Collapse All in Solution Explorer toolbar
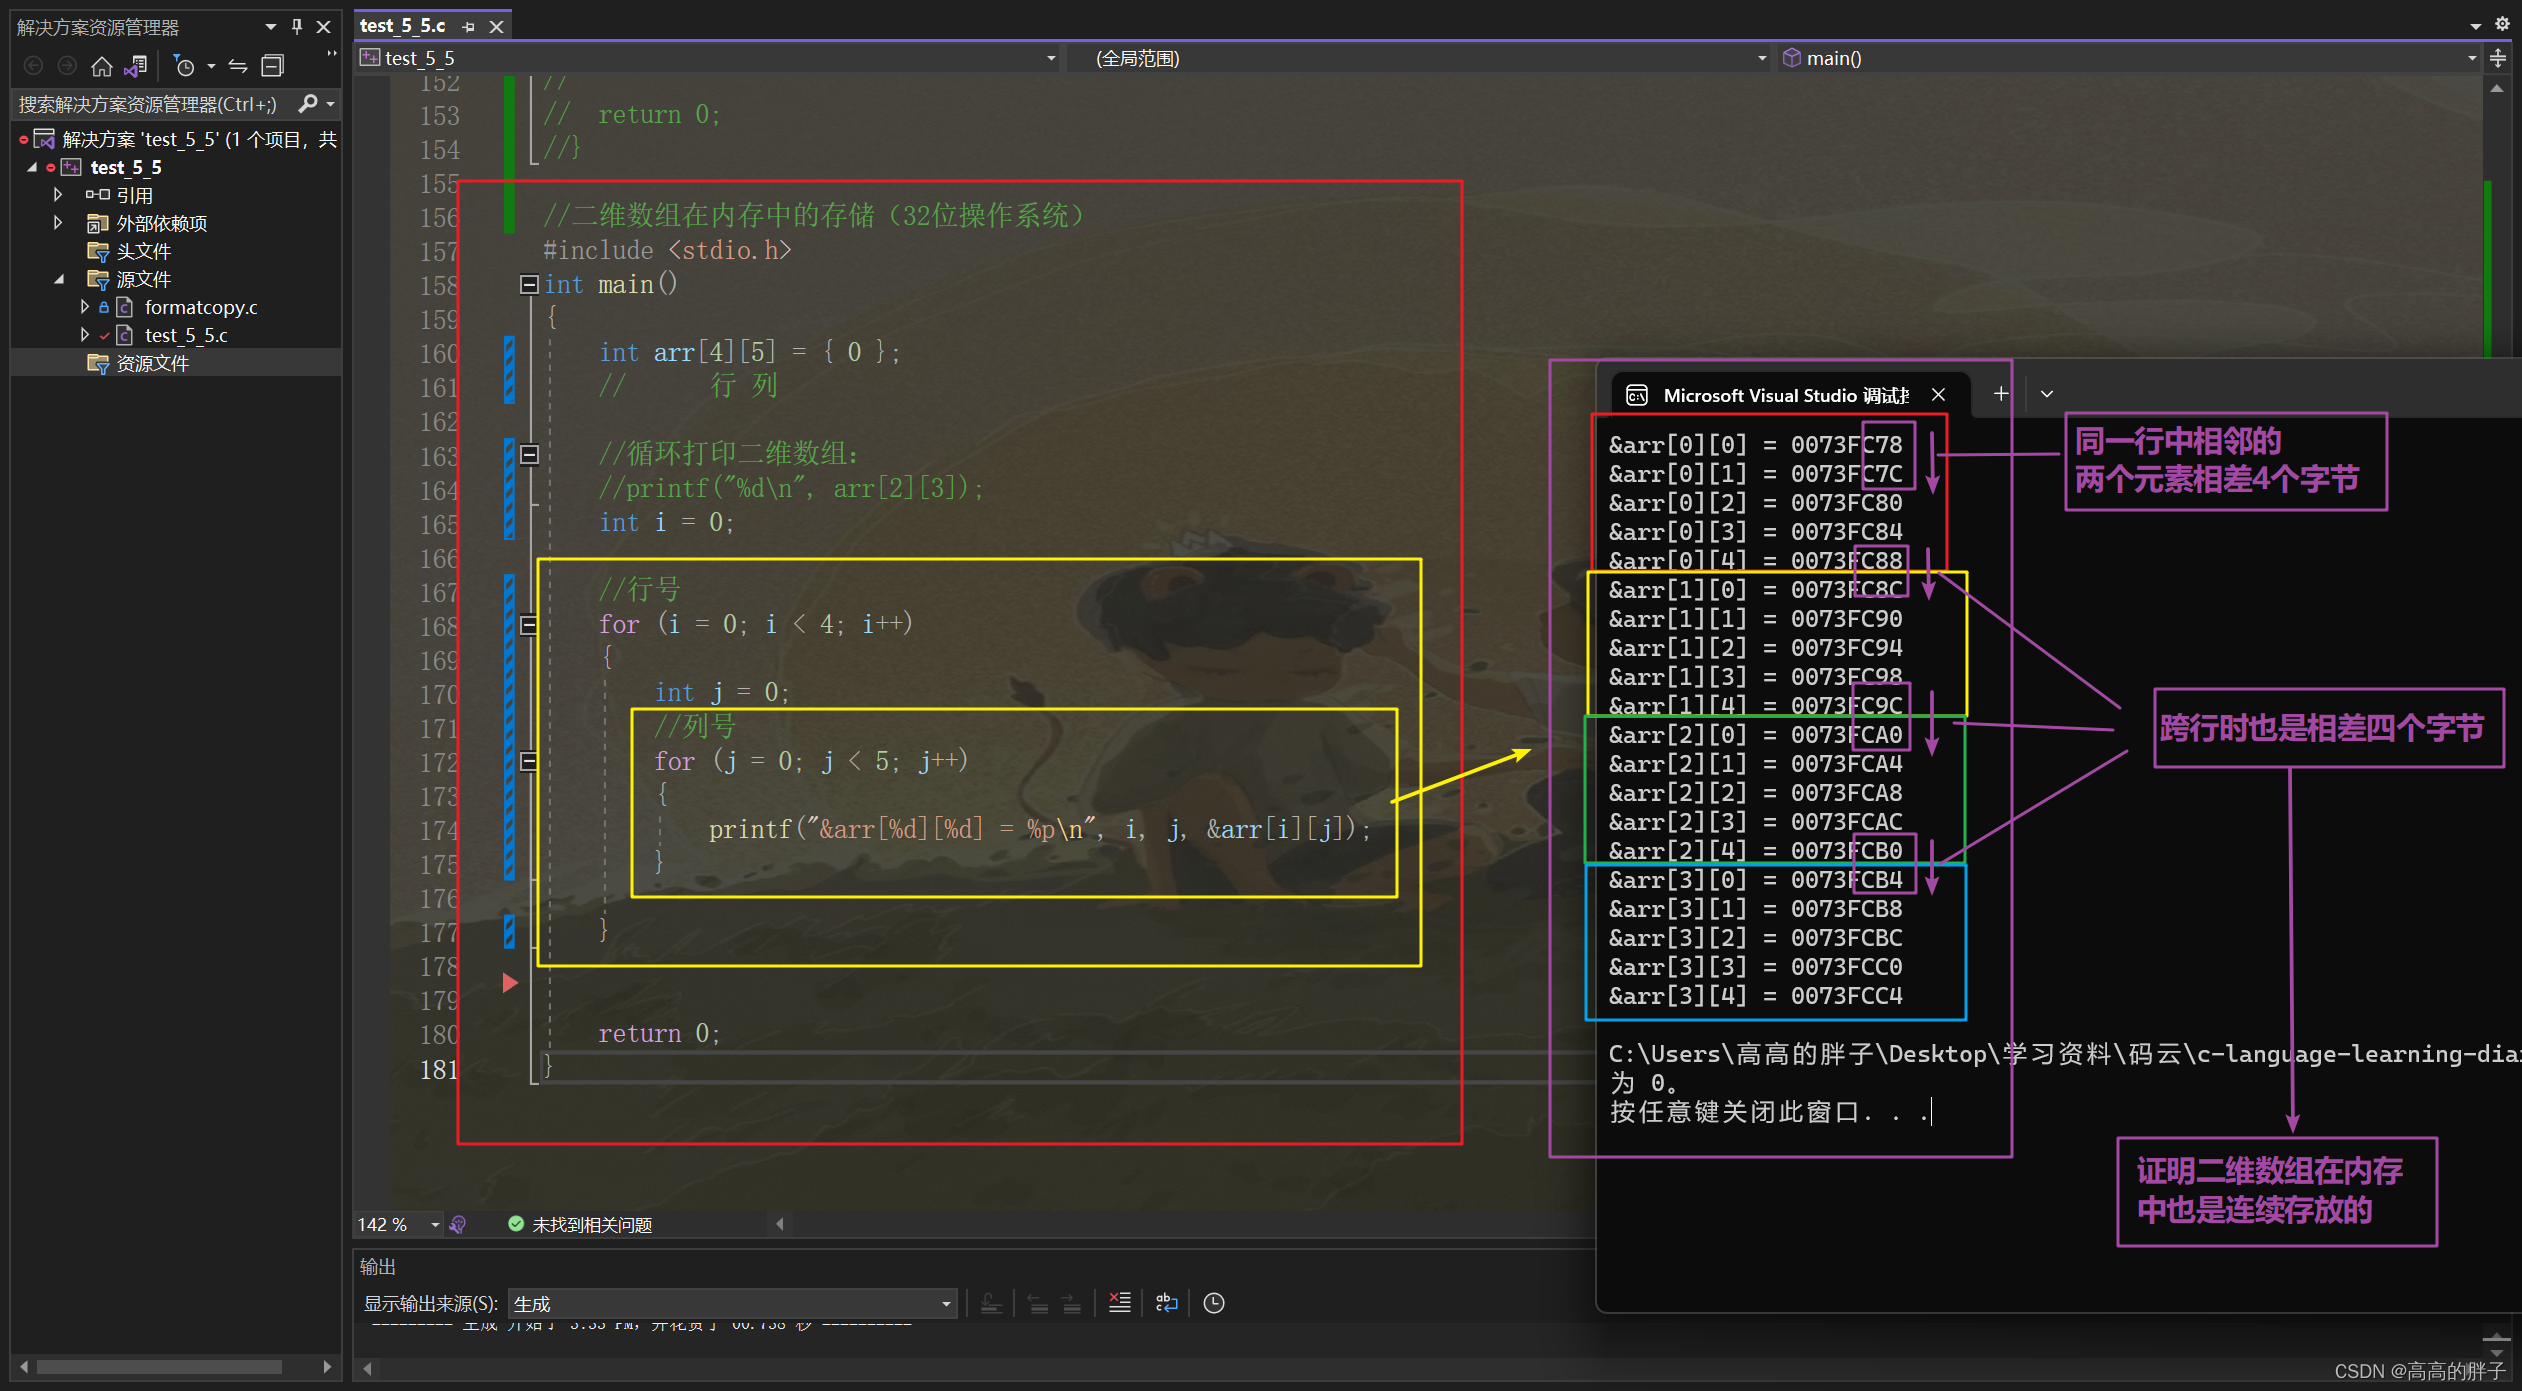The height and width of the screenshot is (1391, 2522). (272, 66)
